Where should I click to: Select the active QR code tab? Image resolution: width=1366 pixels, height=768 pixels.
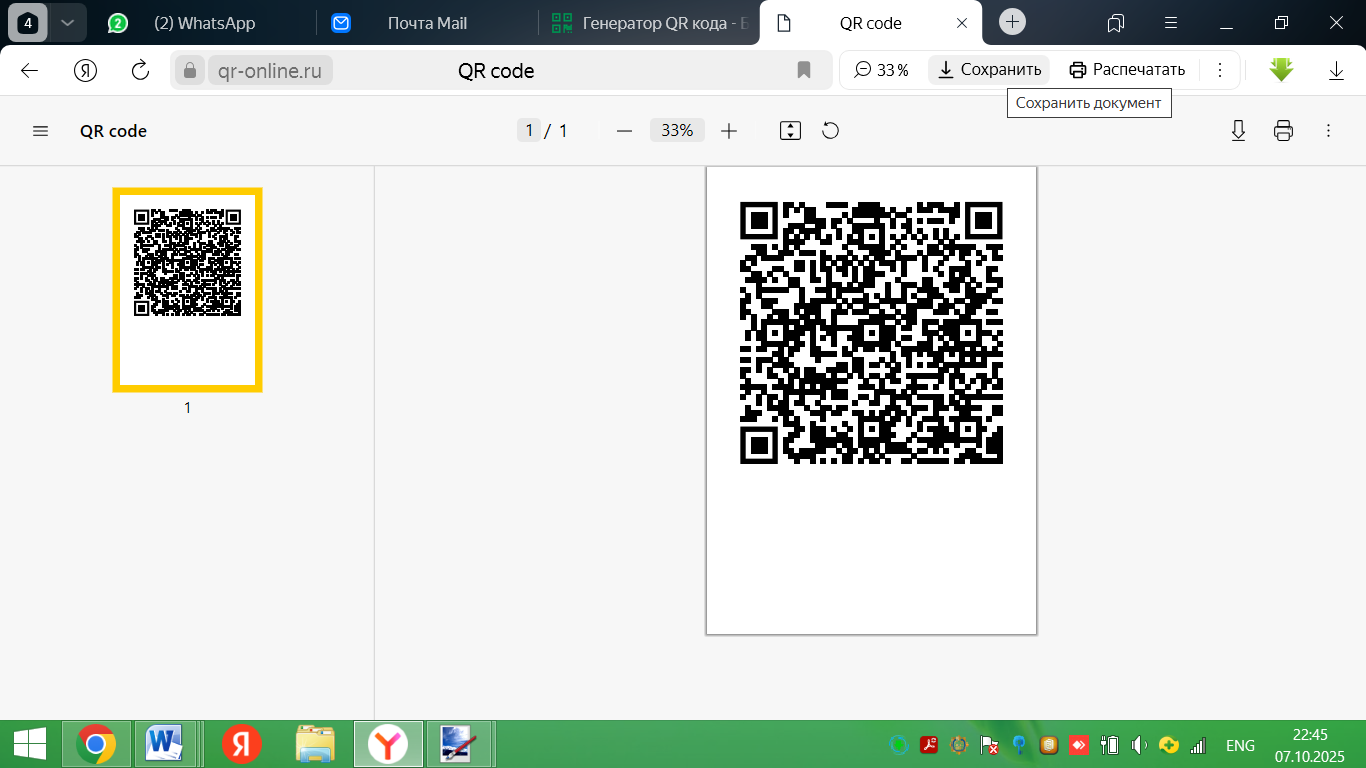[x=868, y=23]
